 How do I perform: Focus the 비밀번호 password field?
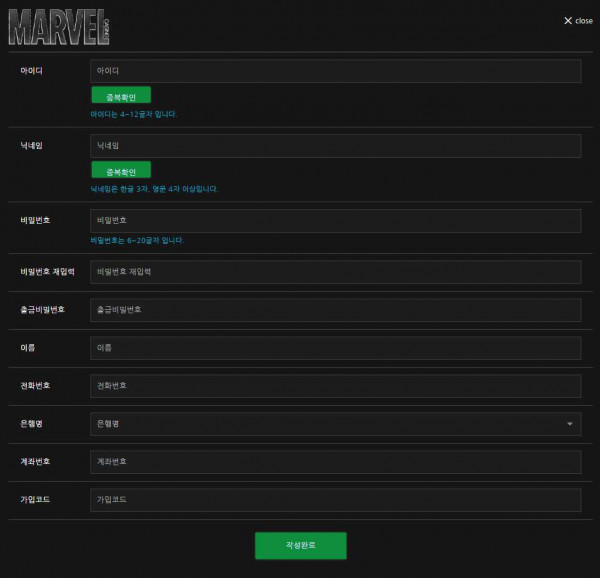(x=336, y=221)
